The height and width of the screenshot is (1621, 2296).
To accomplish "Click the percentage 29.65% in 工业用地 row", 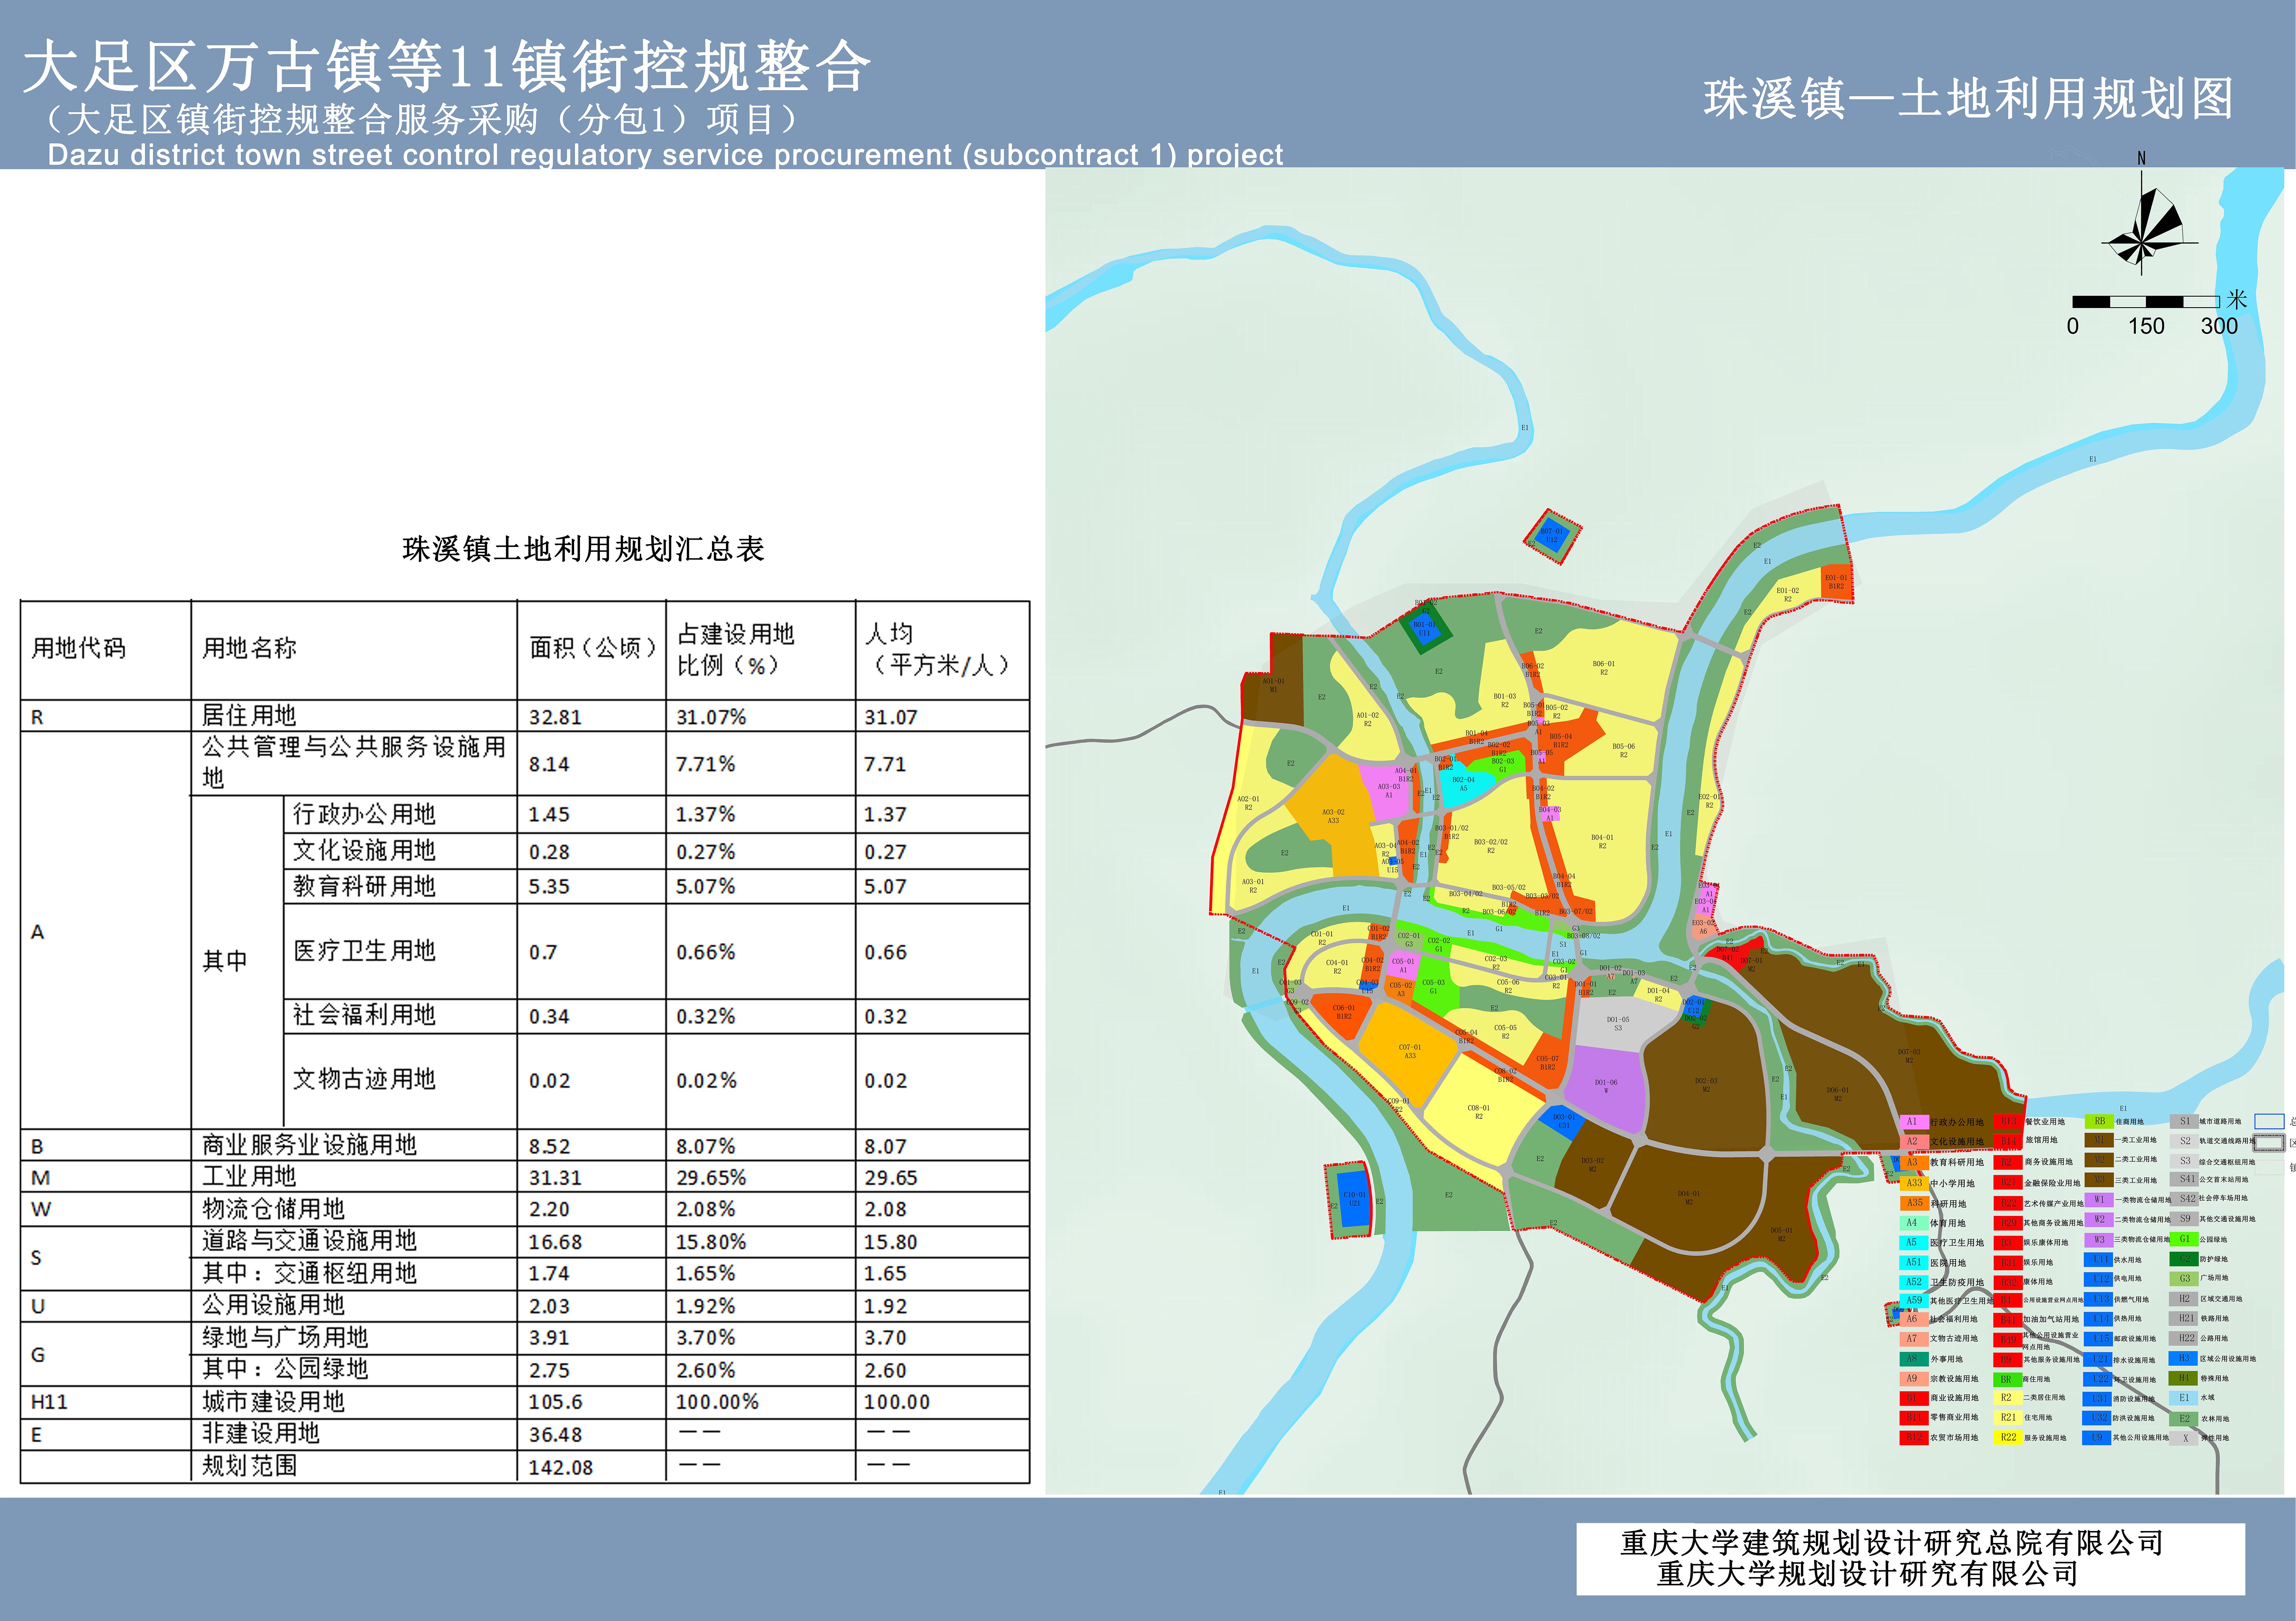I will pyautogui.click(x=711, y=1178).
